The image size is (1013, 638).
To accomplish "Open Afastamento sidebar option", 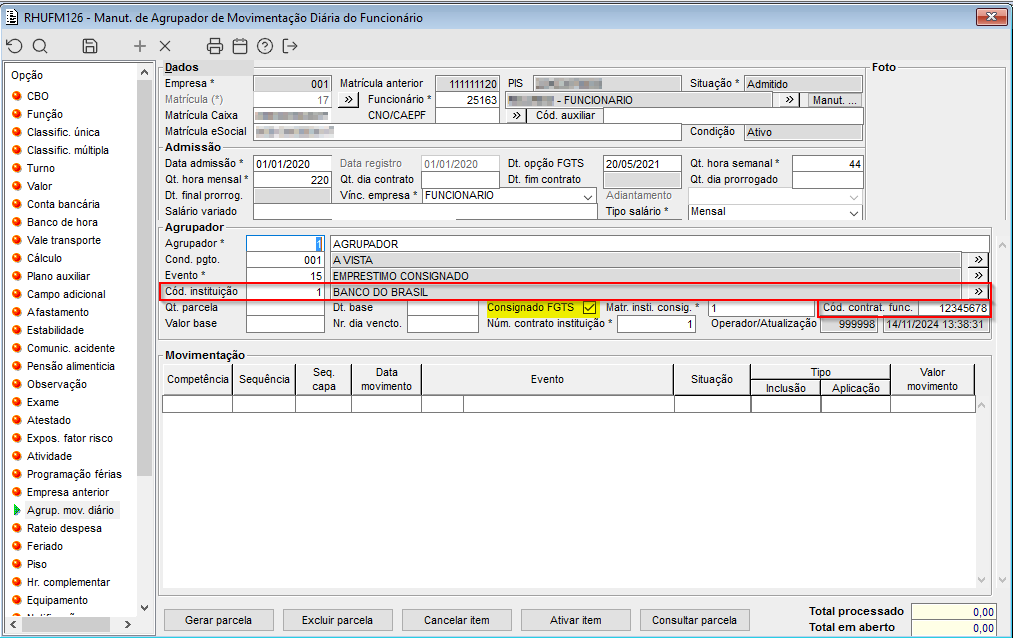I will [x=58, y=312].
